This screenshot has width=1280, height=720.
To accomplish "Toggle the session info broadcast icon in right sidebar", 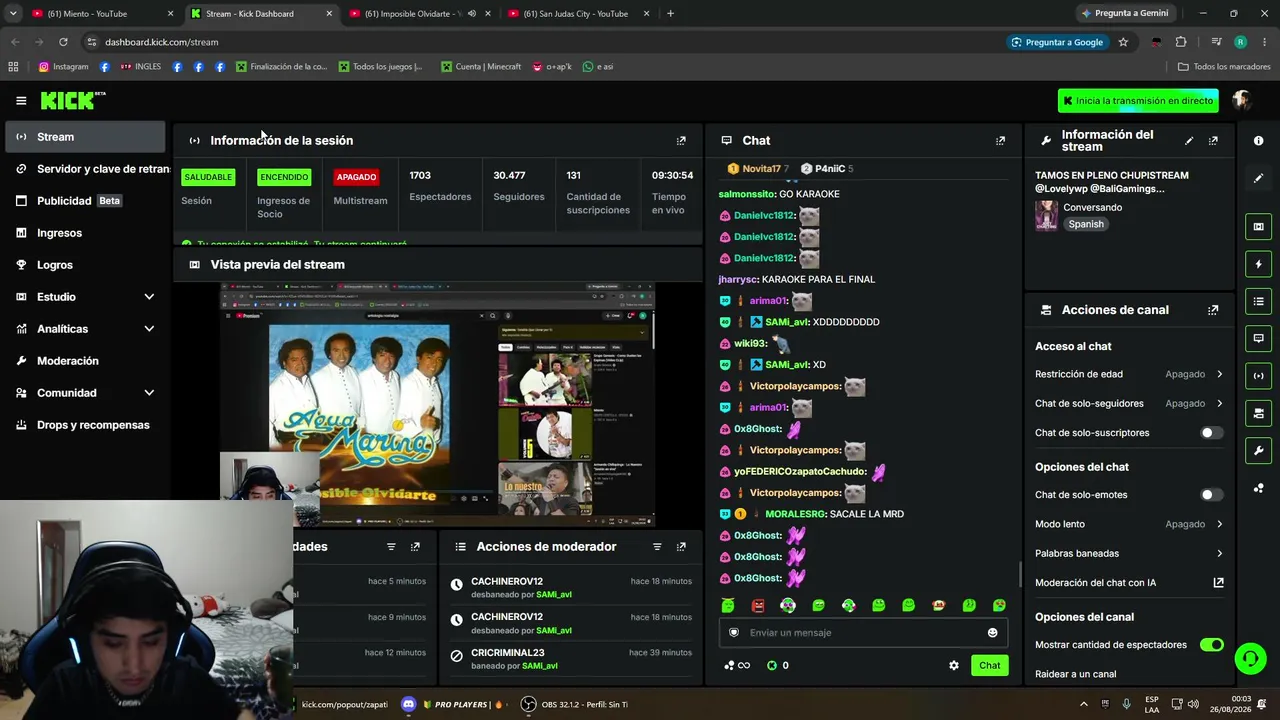I will (x=1258, y=376).
